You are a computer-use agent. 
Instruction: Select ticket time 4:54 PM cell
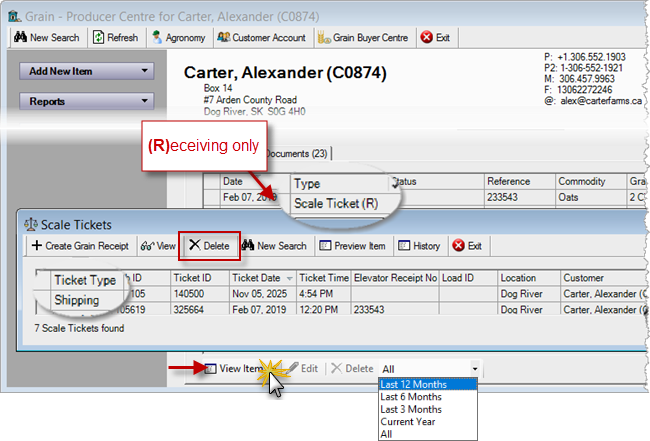(324, 294)
